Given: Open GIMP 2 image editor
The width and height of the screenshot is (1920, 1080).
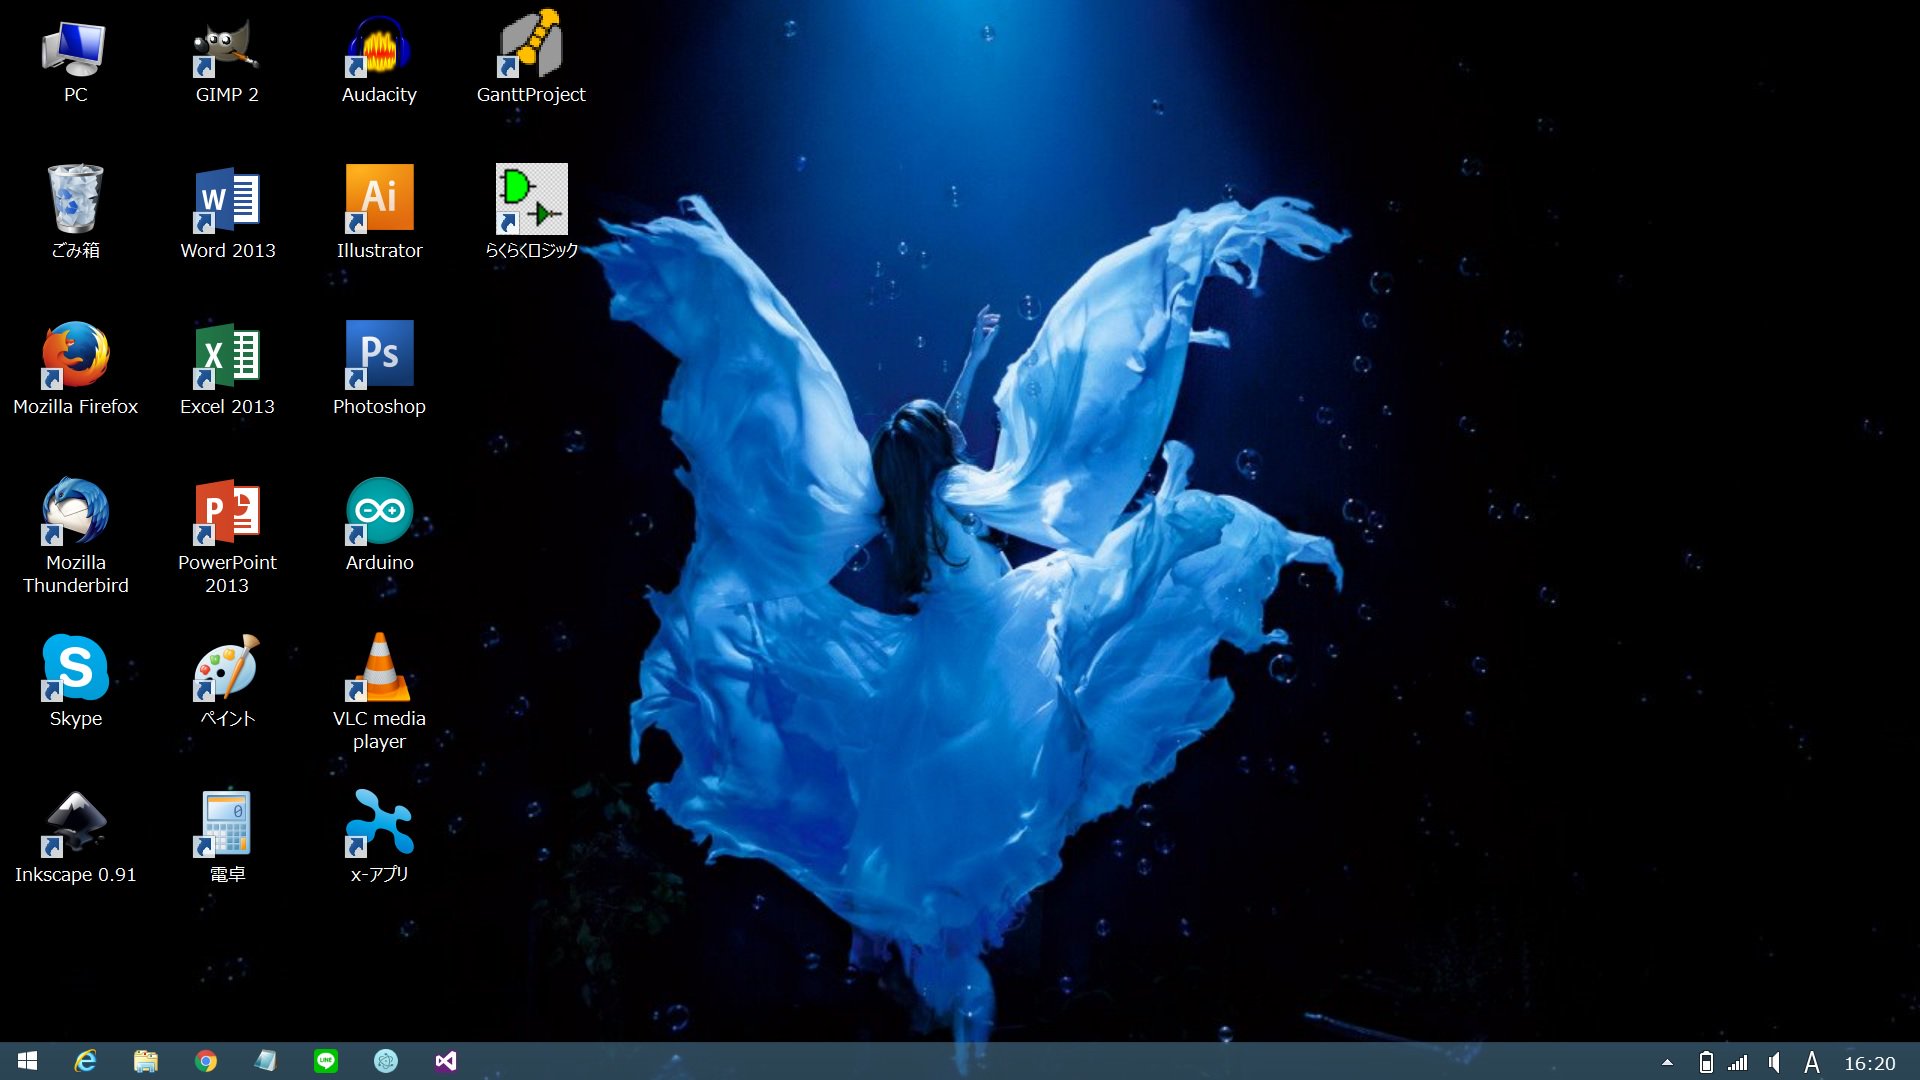Looking at the screenshot, I should (225, 51).
